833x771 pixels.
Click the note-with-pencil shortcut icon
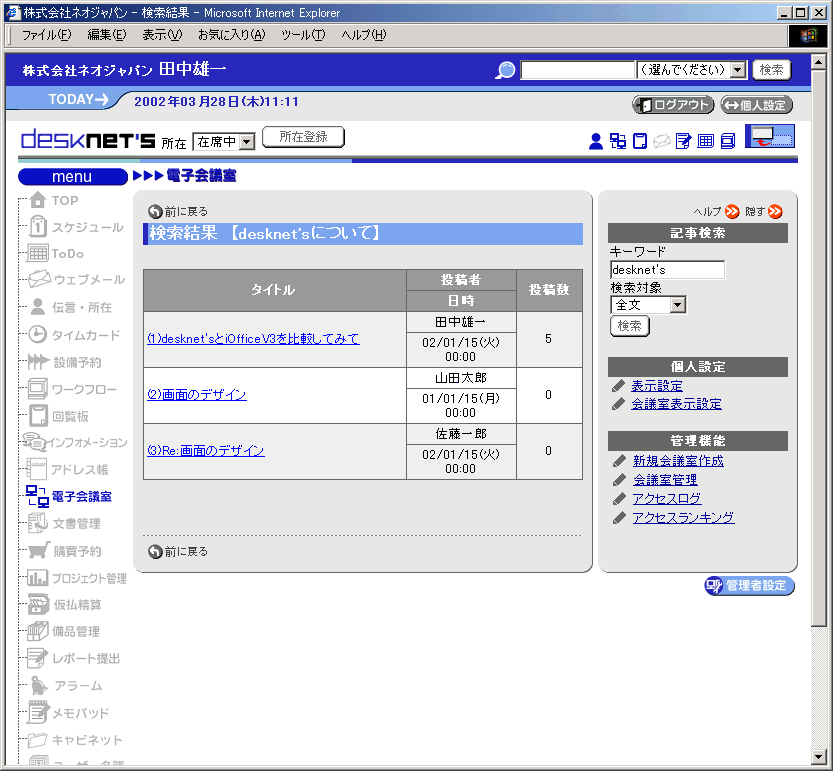[684, 141]
